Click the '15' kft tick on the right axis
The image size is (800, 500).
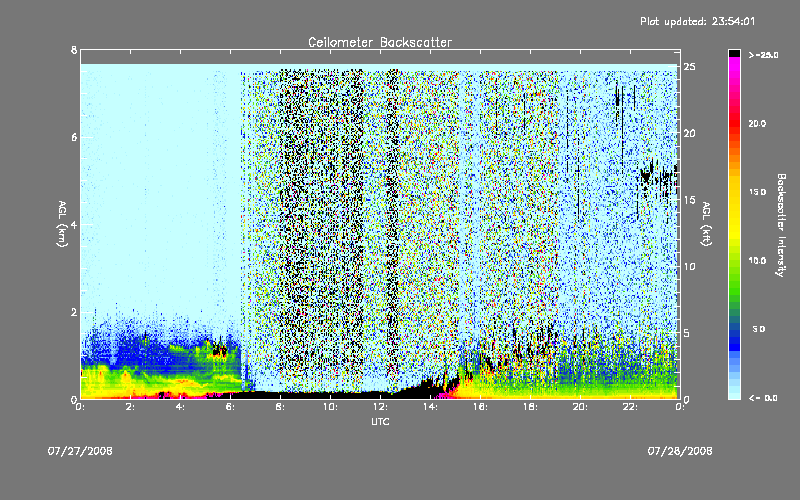(x=689, y=200)
